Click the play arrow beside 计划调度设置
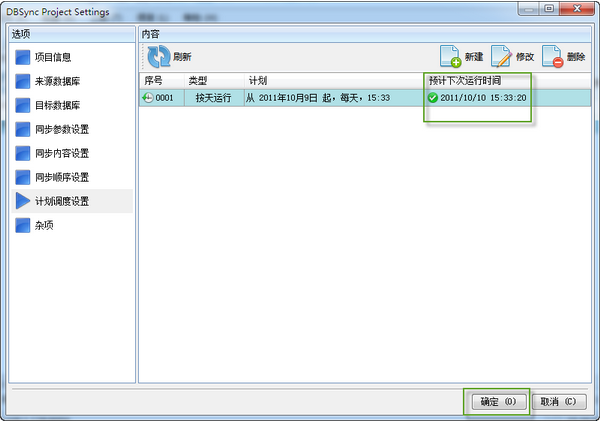This screenshot has width=601, height=422. coord(23,201)
